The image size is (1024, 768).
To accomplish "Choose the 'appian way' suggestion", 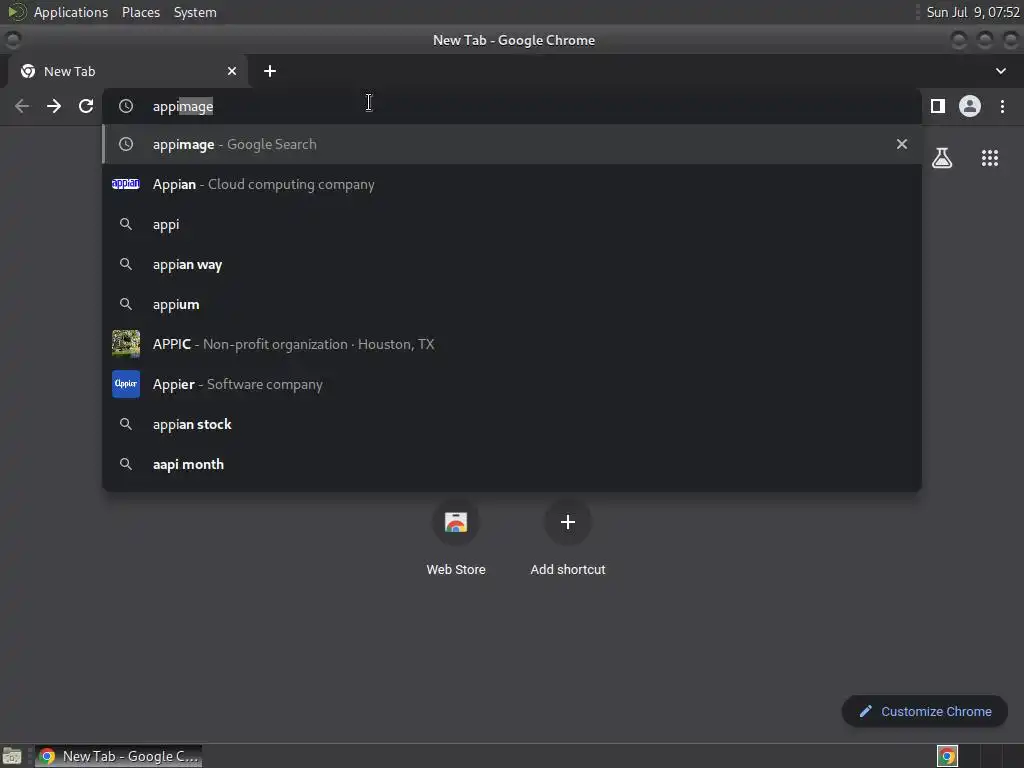I will (512, 264).
